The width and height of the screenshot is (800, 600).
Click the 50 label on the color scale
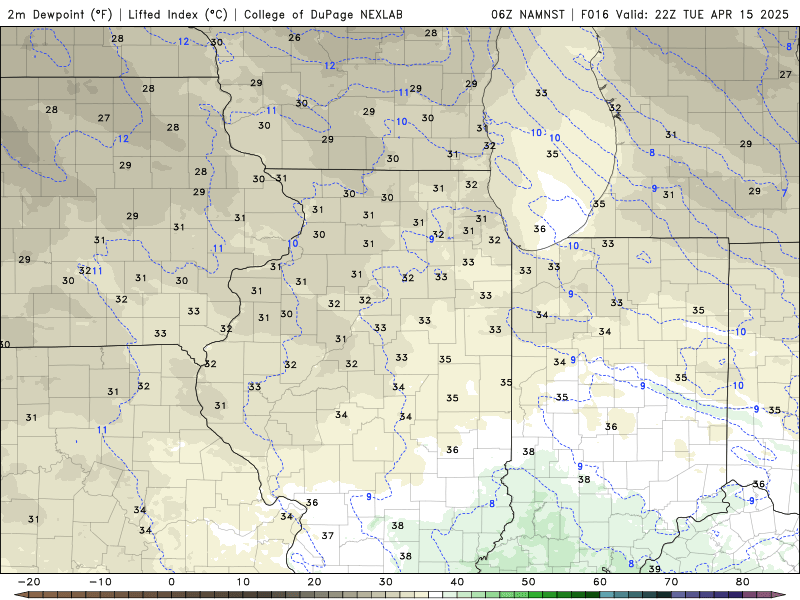point(529,582)
